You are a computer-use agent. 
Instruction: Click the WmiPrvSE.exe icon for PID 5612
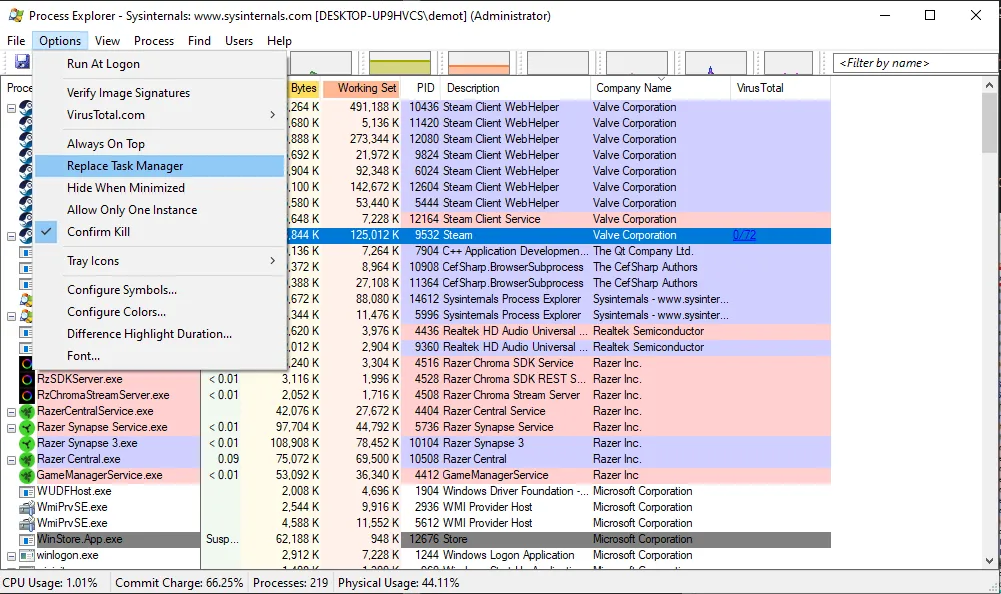(x=26, y=523)
